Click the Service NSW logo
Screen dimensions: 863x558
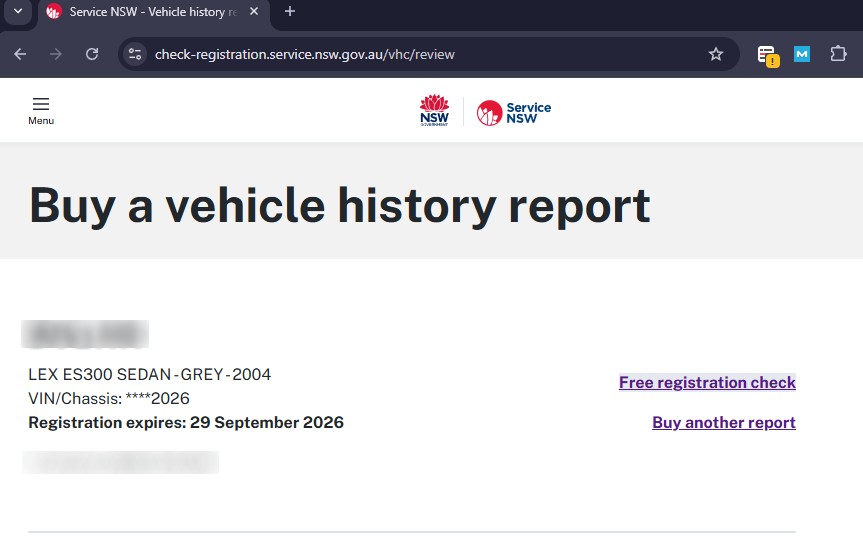tap(514, 112)
